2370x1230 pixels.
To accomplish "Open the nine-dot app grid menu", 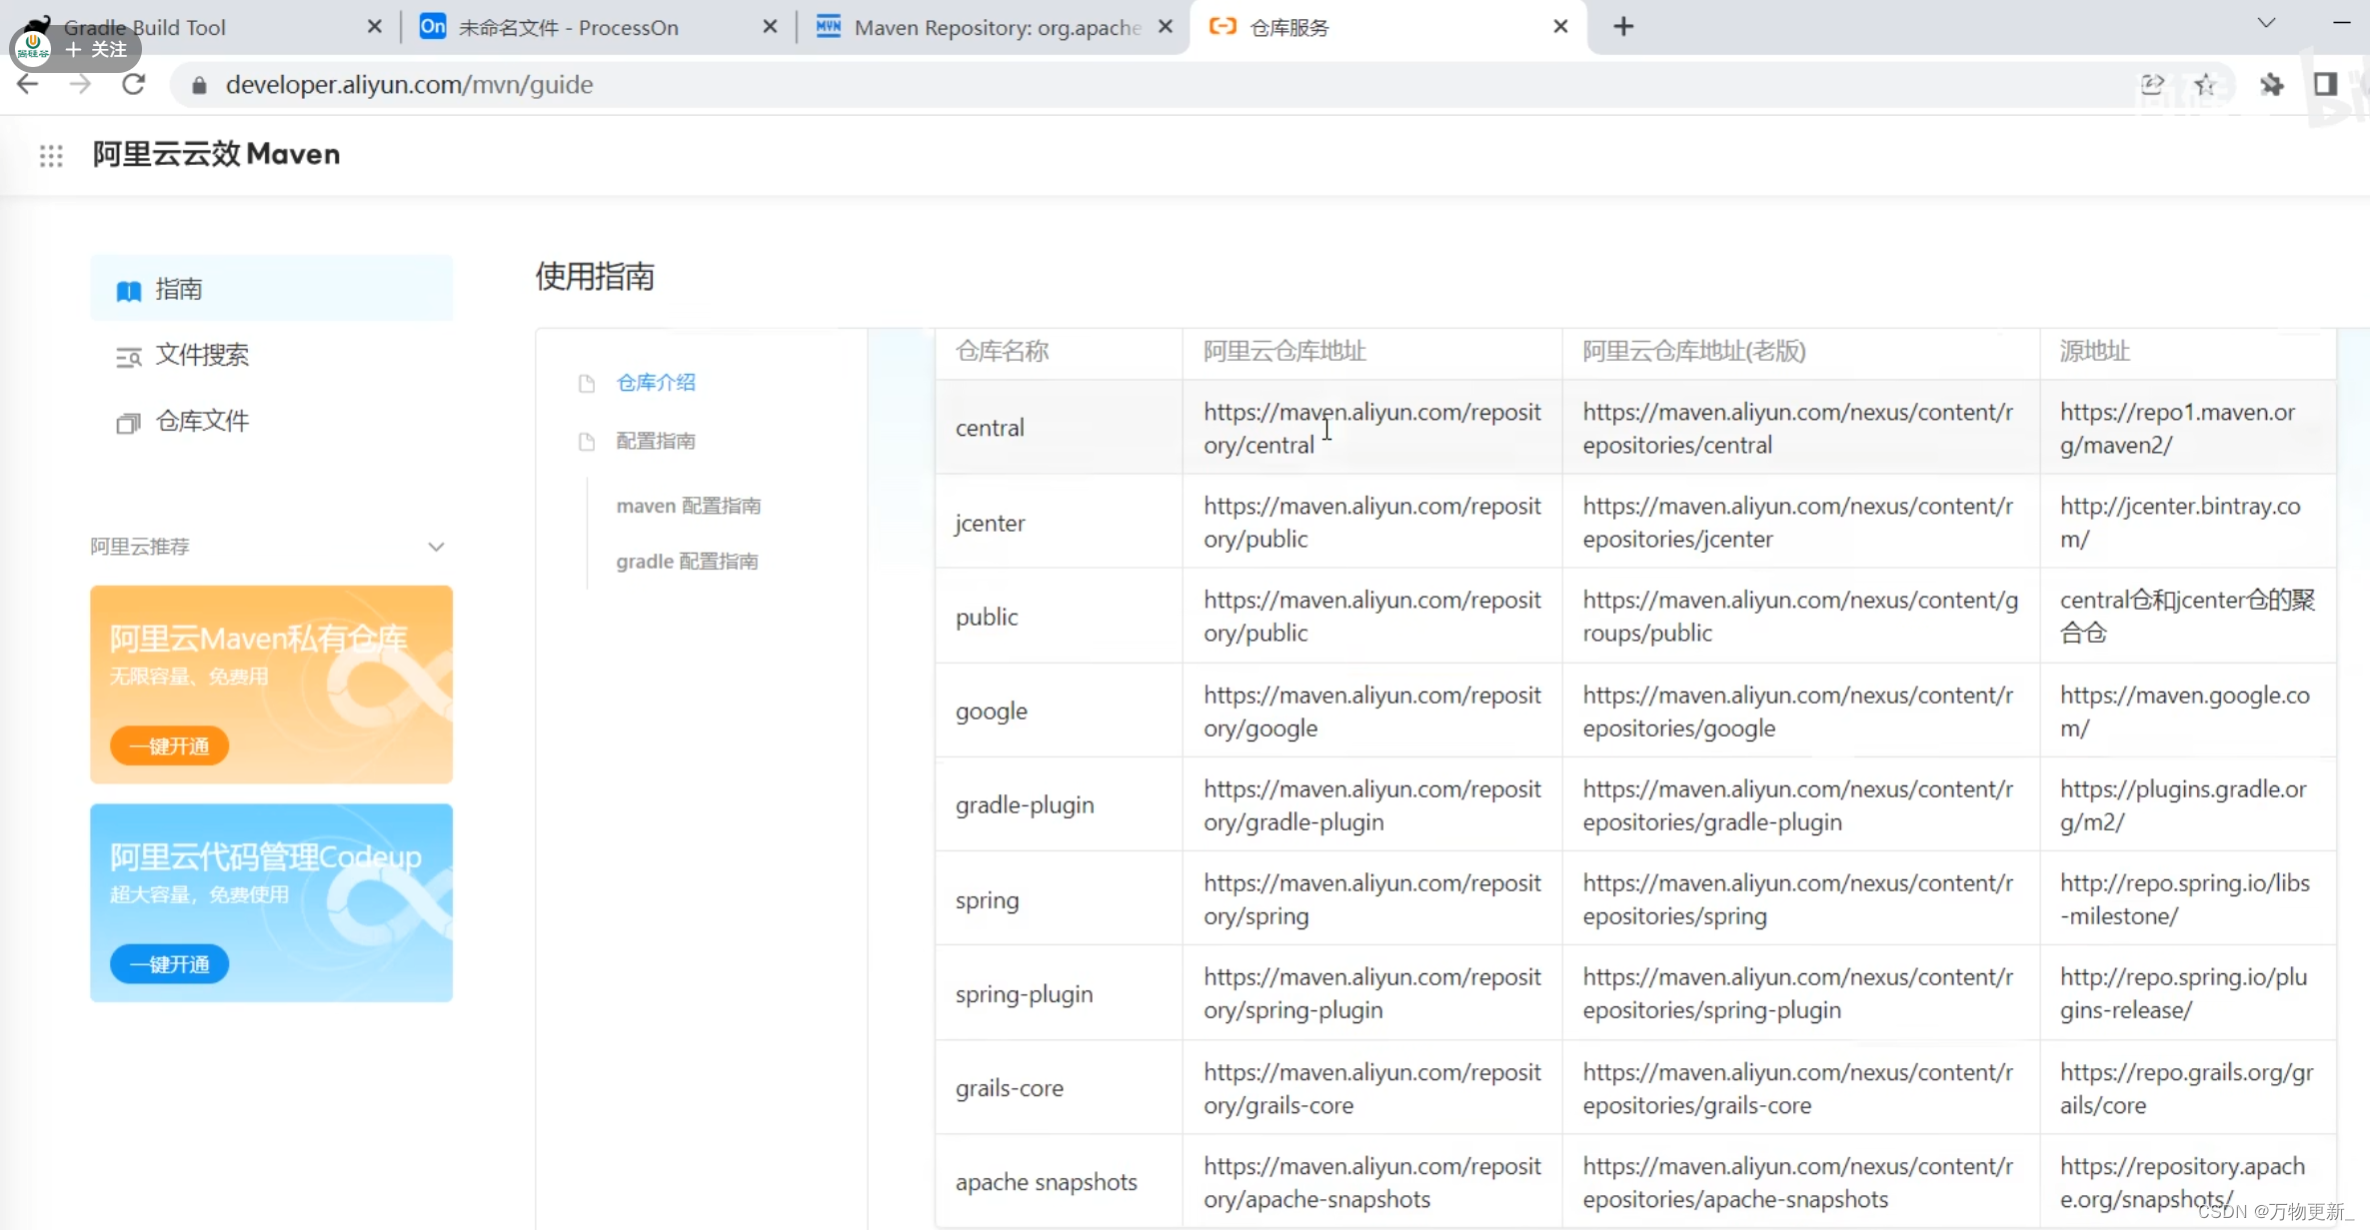I will click(51, 156).
